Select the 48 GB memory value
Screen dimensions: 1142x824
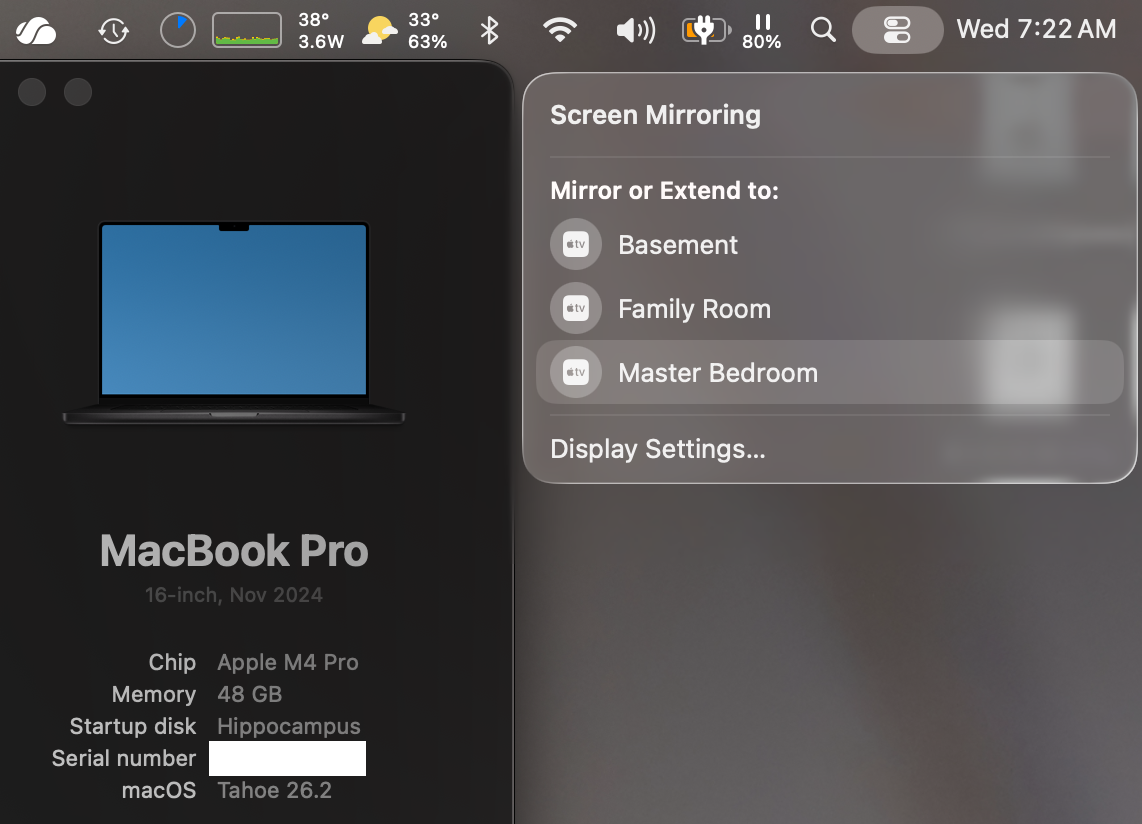(249, 694)
